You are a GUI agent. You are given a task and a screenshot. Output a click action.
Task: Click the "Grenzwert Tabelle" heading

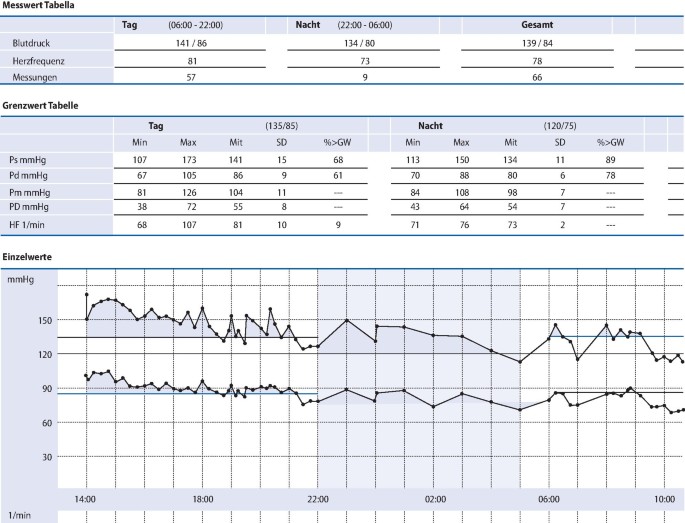tap(40, 106)
